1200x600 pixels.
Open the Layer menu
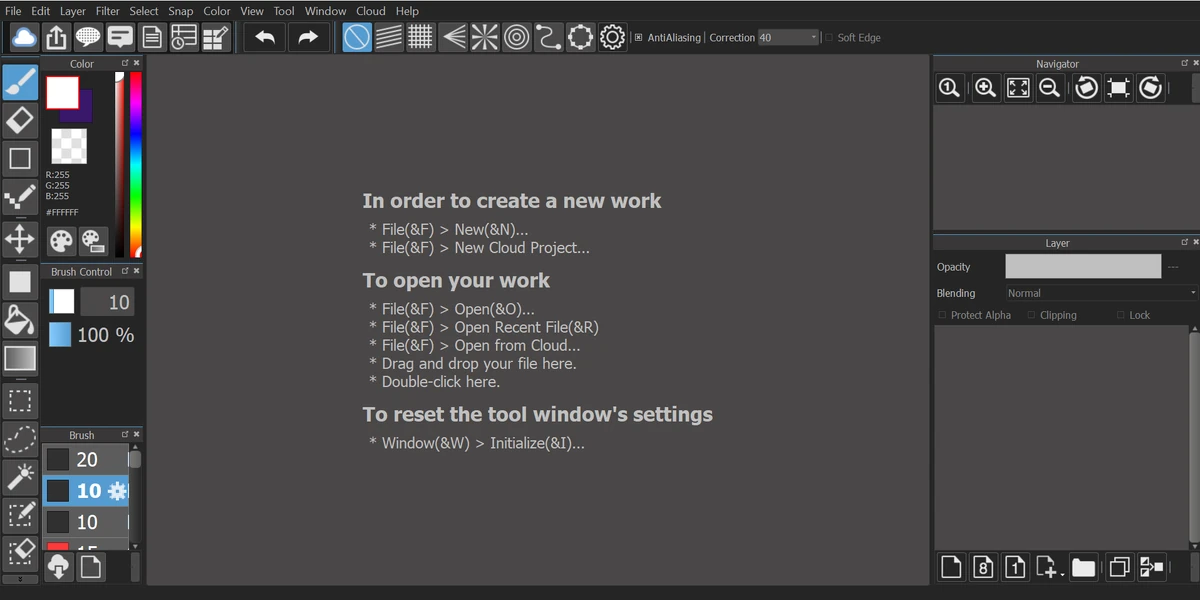click(x=73, y=11)
